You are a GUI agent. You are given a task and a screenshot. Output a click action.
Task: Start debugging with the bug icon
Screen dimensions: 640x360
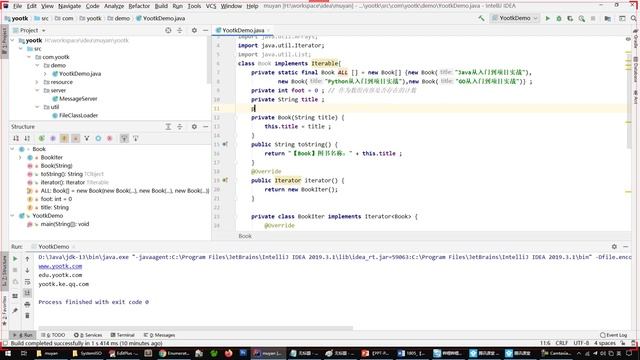[x=559, y=18]
